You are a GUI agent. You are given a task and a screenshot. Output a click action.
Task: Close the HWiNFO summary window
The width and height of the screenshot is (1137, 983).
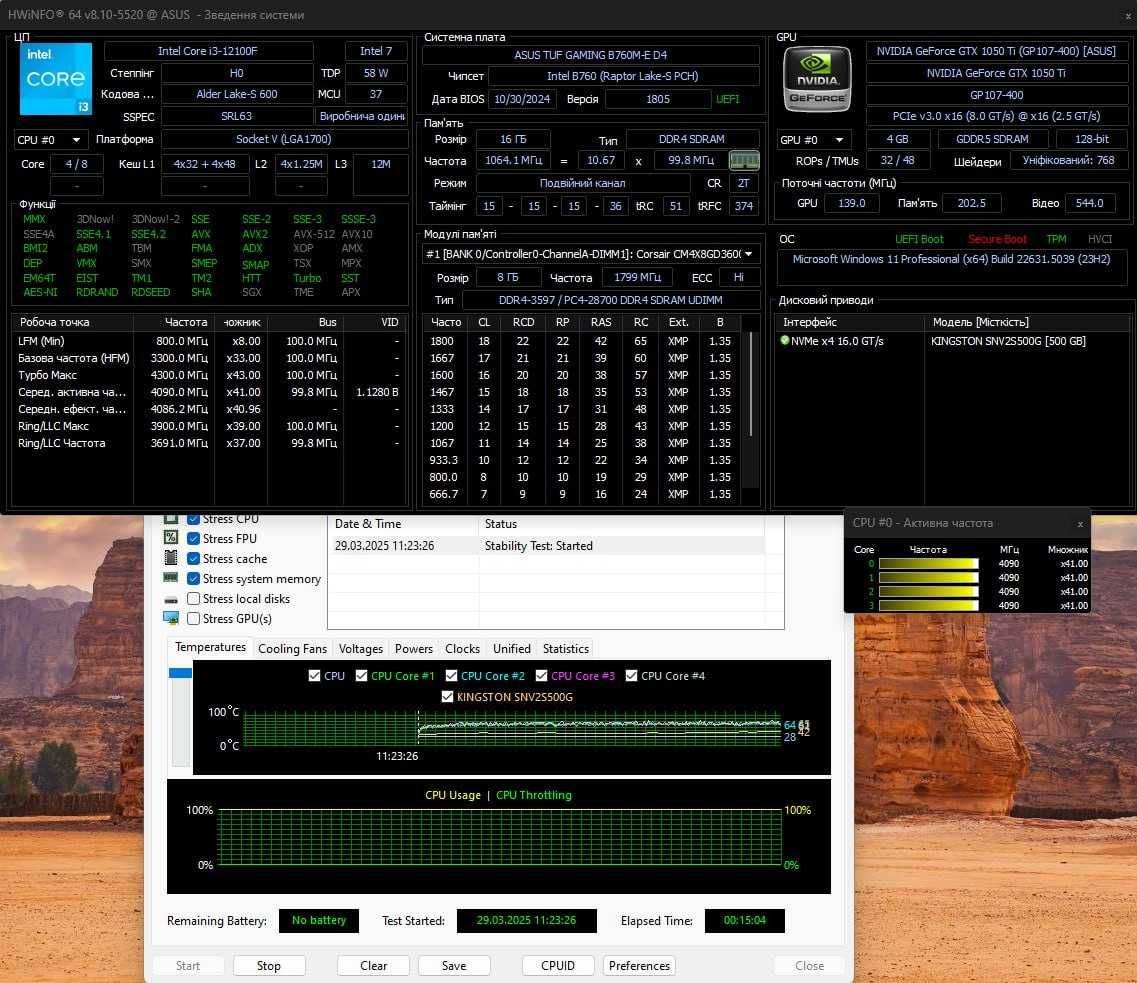pos(1128,15)
